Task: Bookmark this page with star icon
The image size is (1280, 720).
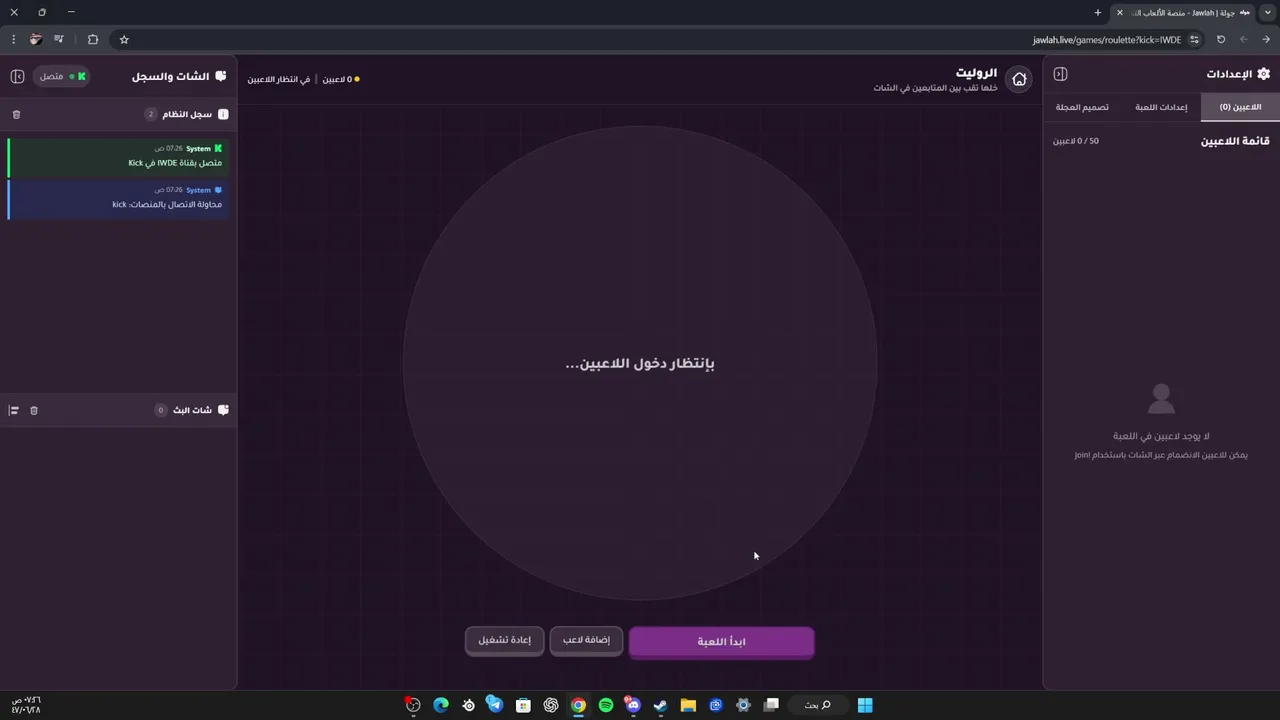Action: point(124,39)
